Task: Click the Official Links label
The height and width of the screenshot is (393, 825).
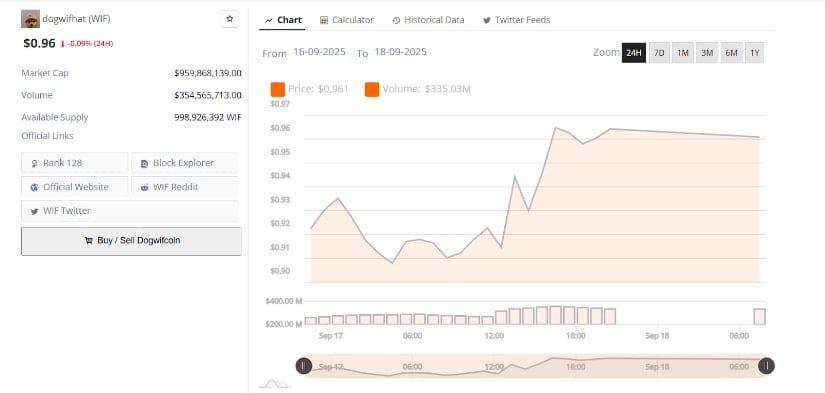Action: (47, 136)
